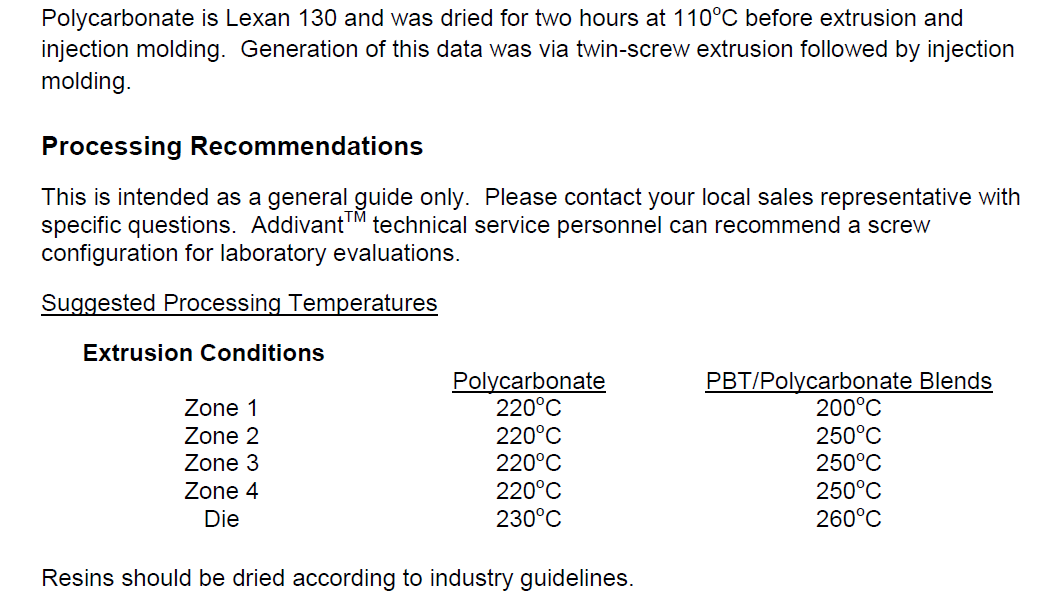
Task: Select the Blends Die temperature 260°C
Action: [x=849, y=519]
